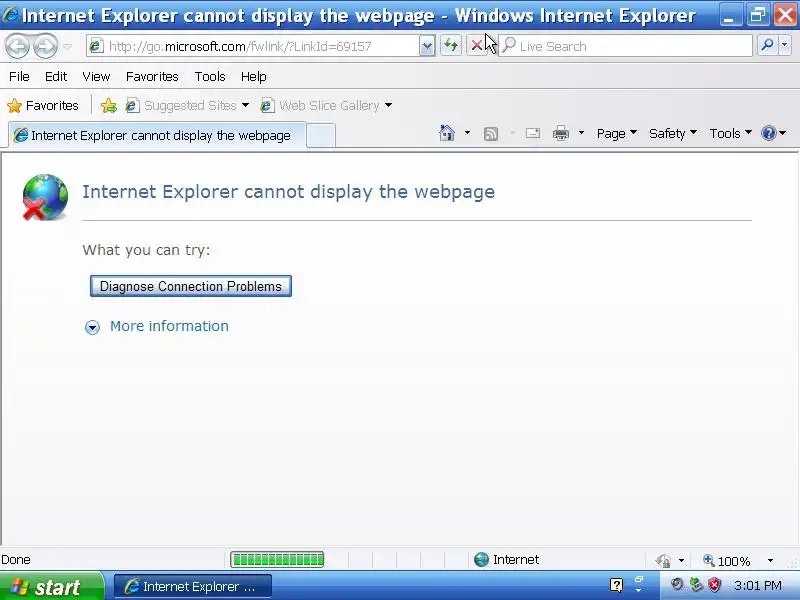800x600 pixels.
Task: Click the More information link
Action: pos(169,326)
